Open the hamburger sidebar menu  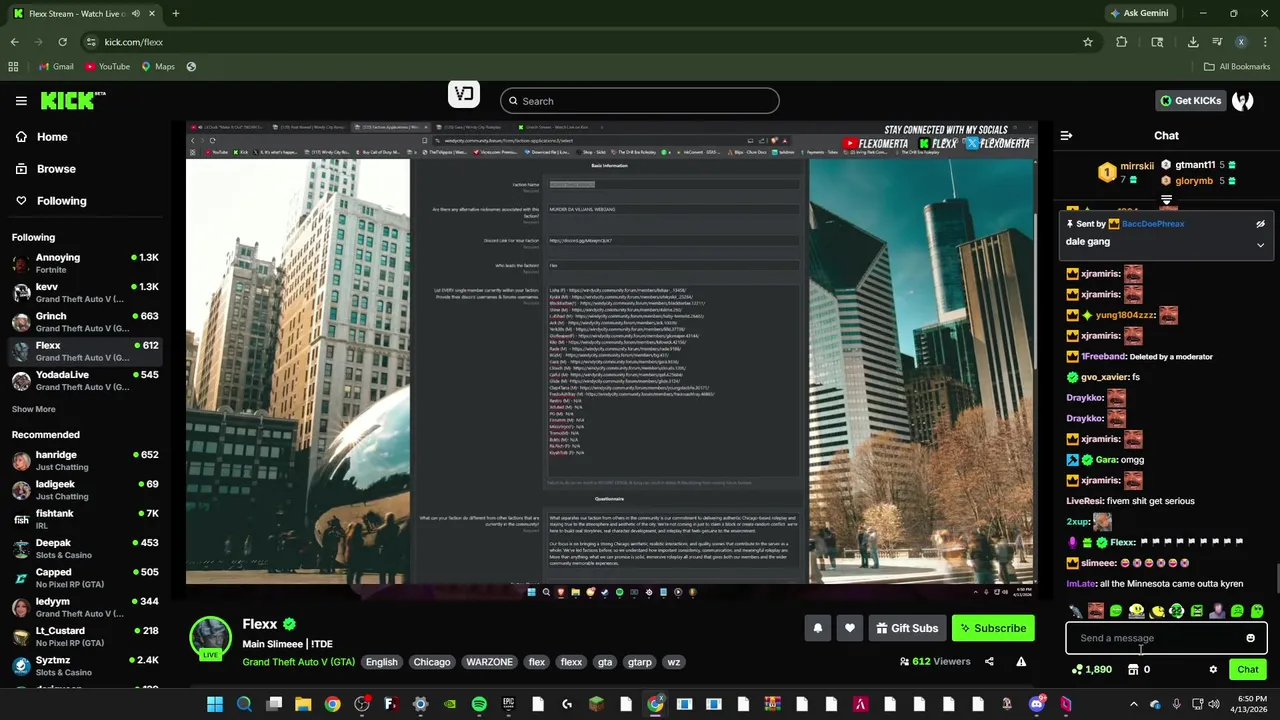[21, 101]
